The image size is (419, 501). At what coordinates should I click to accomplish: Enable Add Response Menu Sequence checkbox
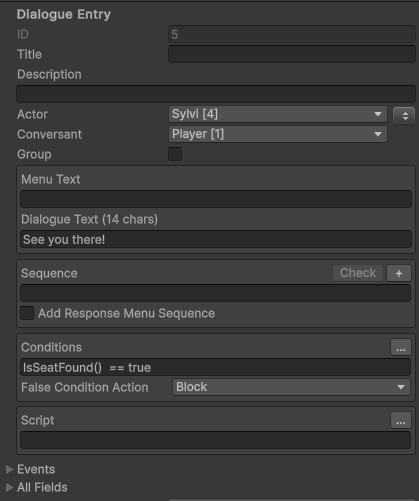pos(27,313)
